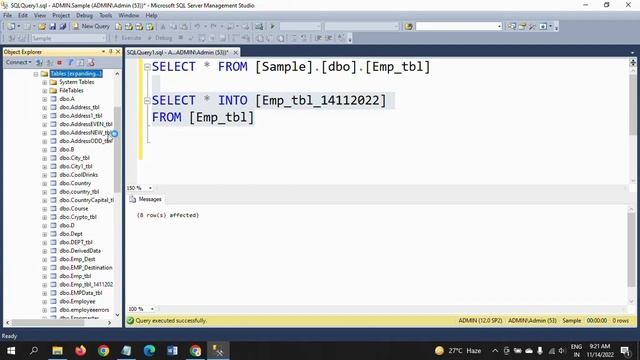This screenshot has height=360, width=640.
Task: Click the Windows Start button
Action: coord(11,351)
